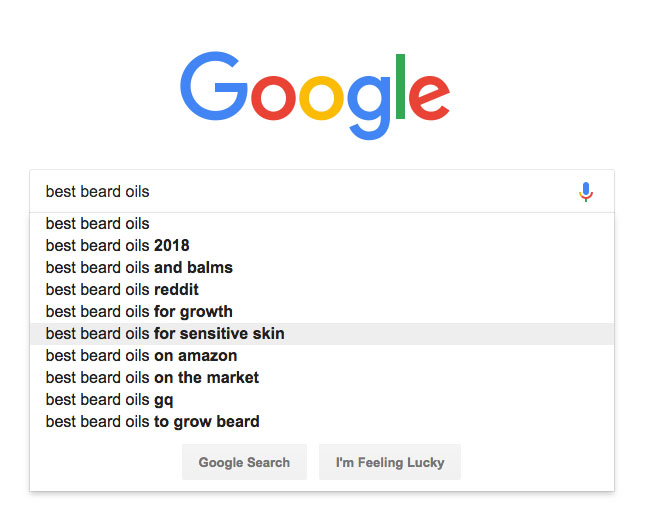
Task: Click the lowercase blue g in Google logo
Action: click(369, 108)
